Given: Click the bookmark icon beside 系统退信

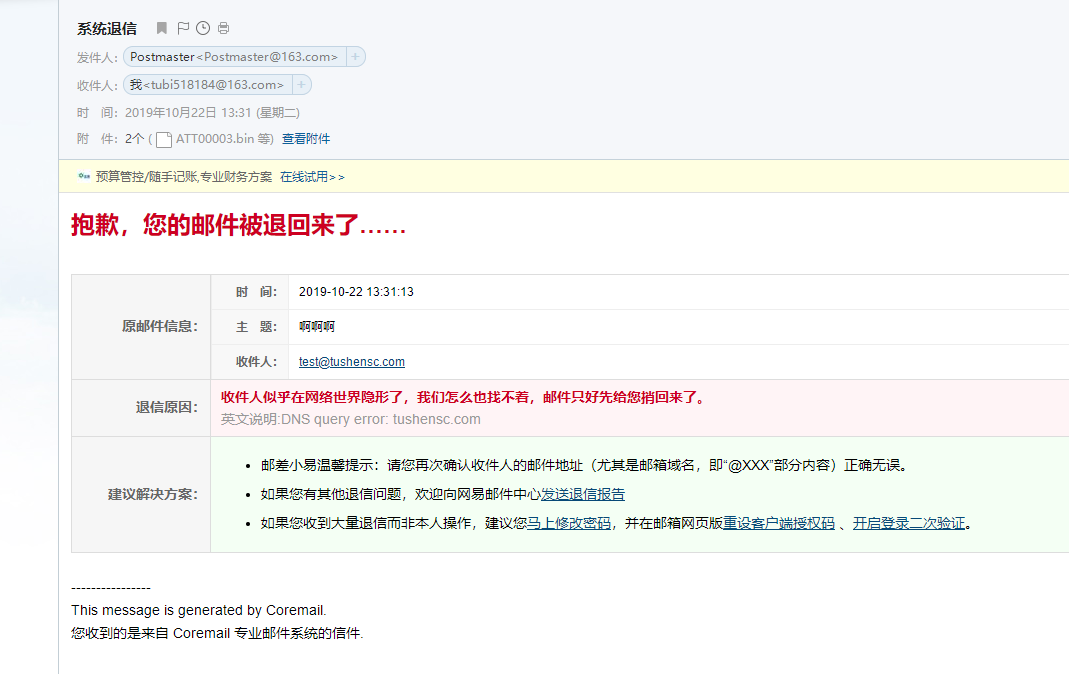Looking at the screenshot, I should point(162,28).
